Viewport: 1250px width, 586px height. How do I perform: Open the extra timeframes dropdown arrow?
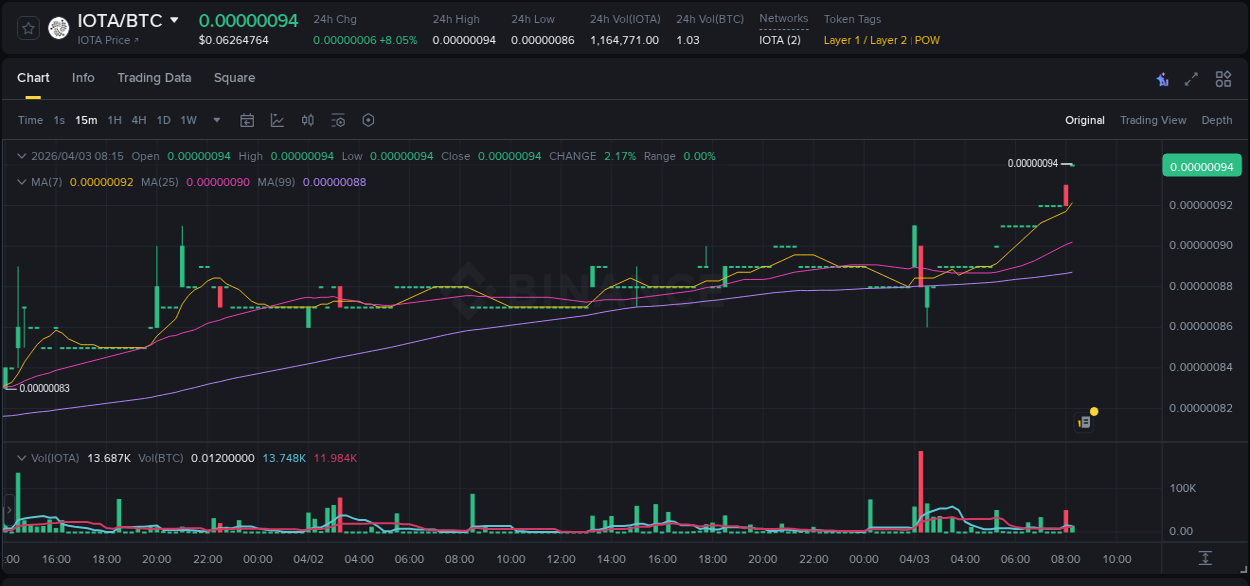[x=214, y=120]
